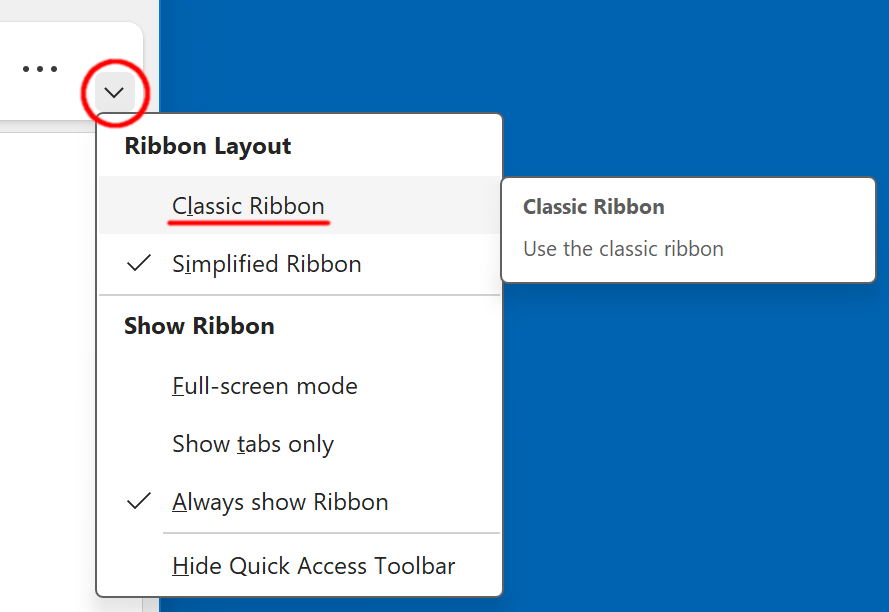The width and height of the screenshot is (889, 612).
Task: Collapse the Ribbon Display Options chevron
Action: click(114, 93)
